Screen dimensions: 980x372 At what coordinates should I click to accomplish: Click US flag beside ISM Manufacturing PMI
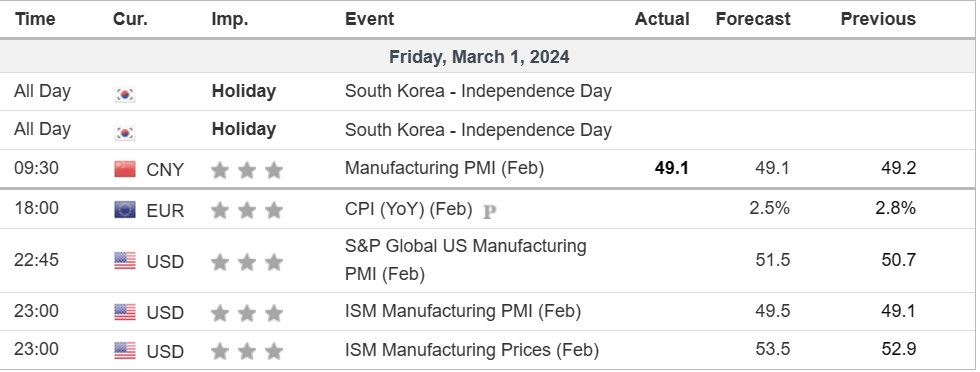click(125, 312)
